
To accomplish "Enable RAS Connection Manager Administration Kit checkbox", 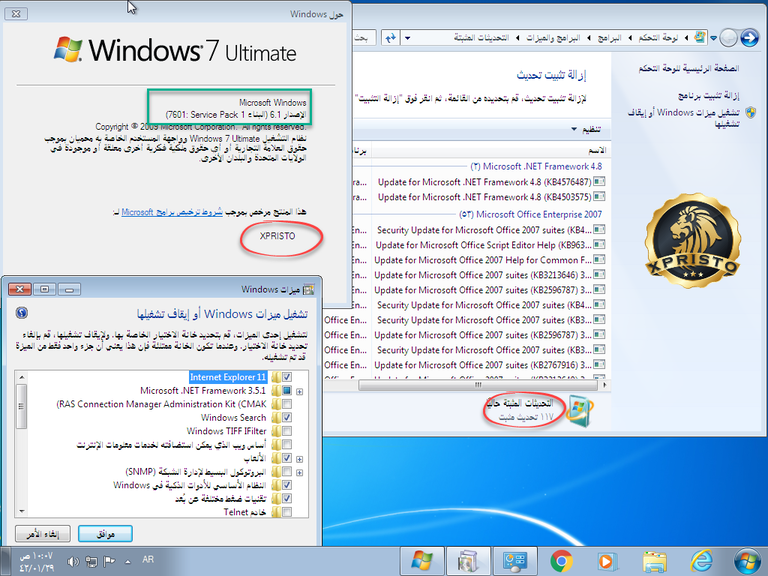I will point(287,404).
